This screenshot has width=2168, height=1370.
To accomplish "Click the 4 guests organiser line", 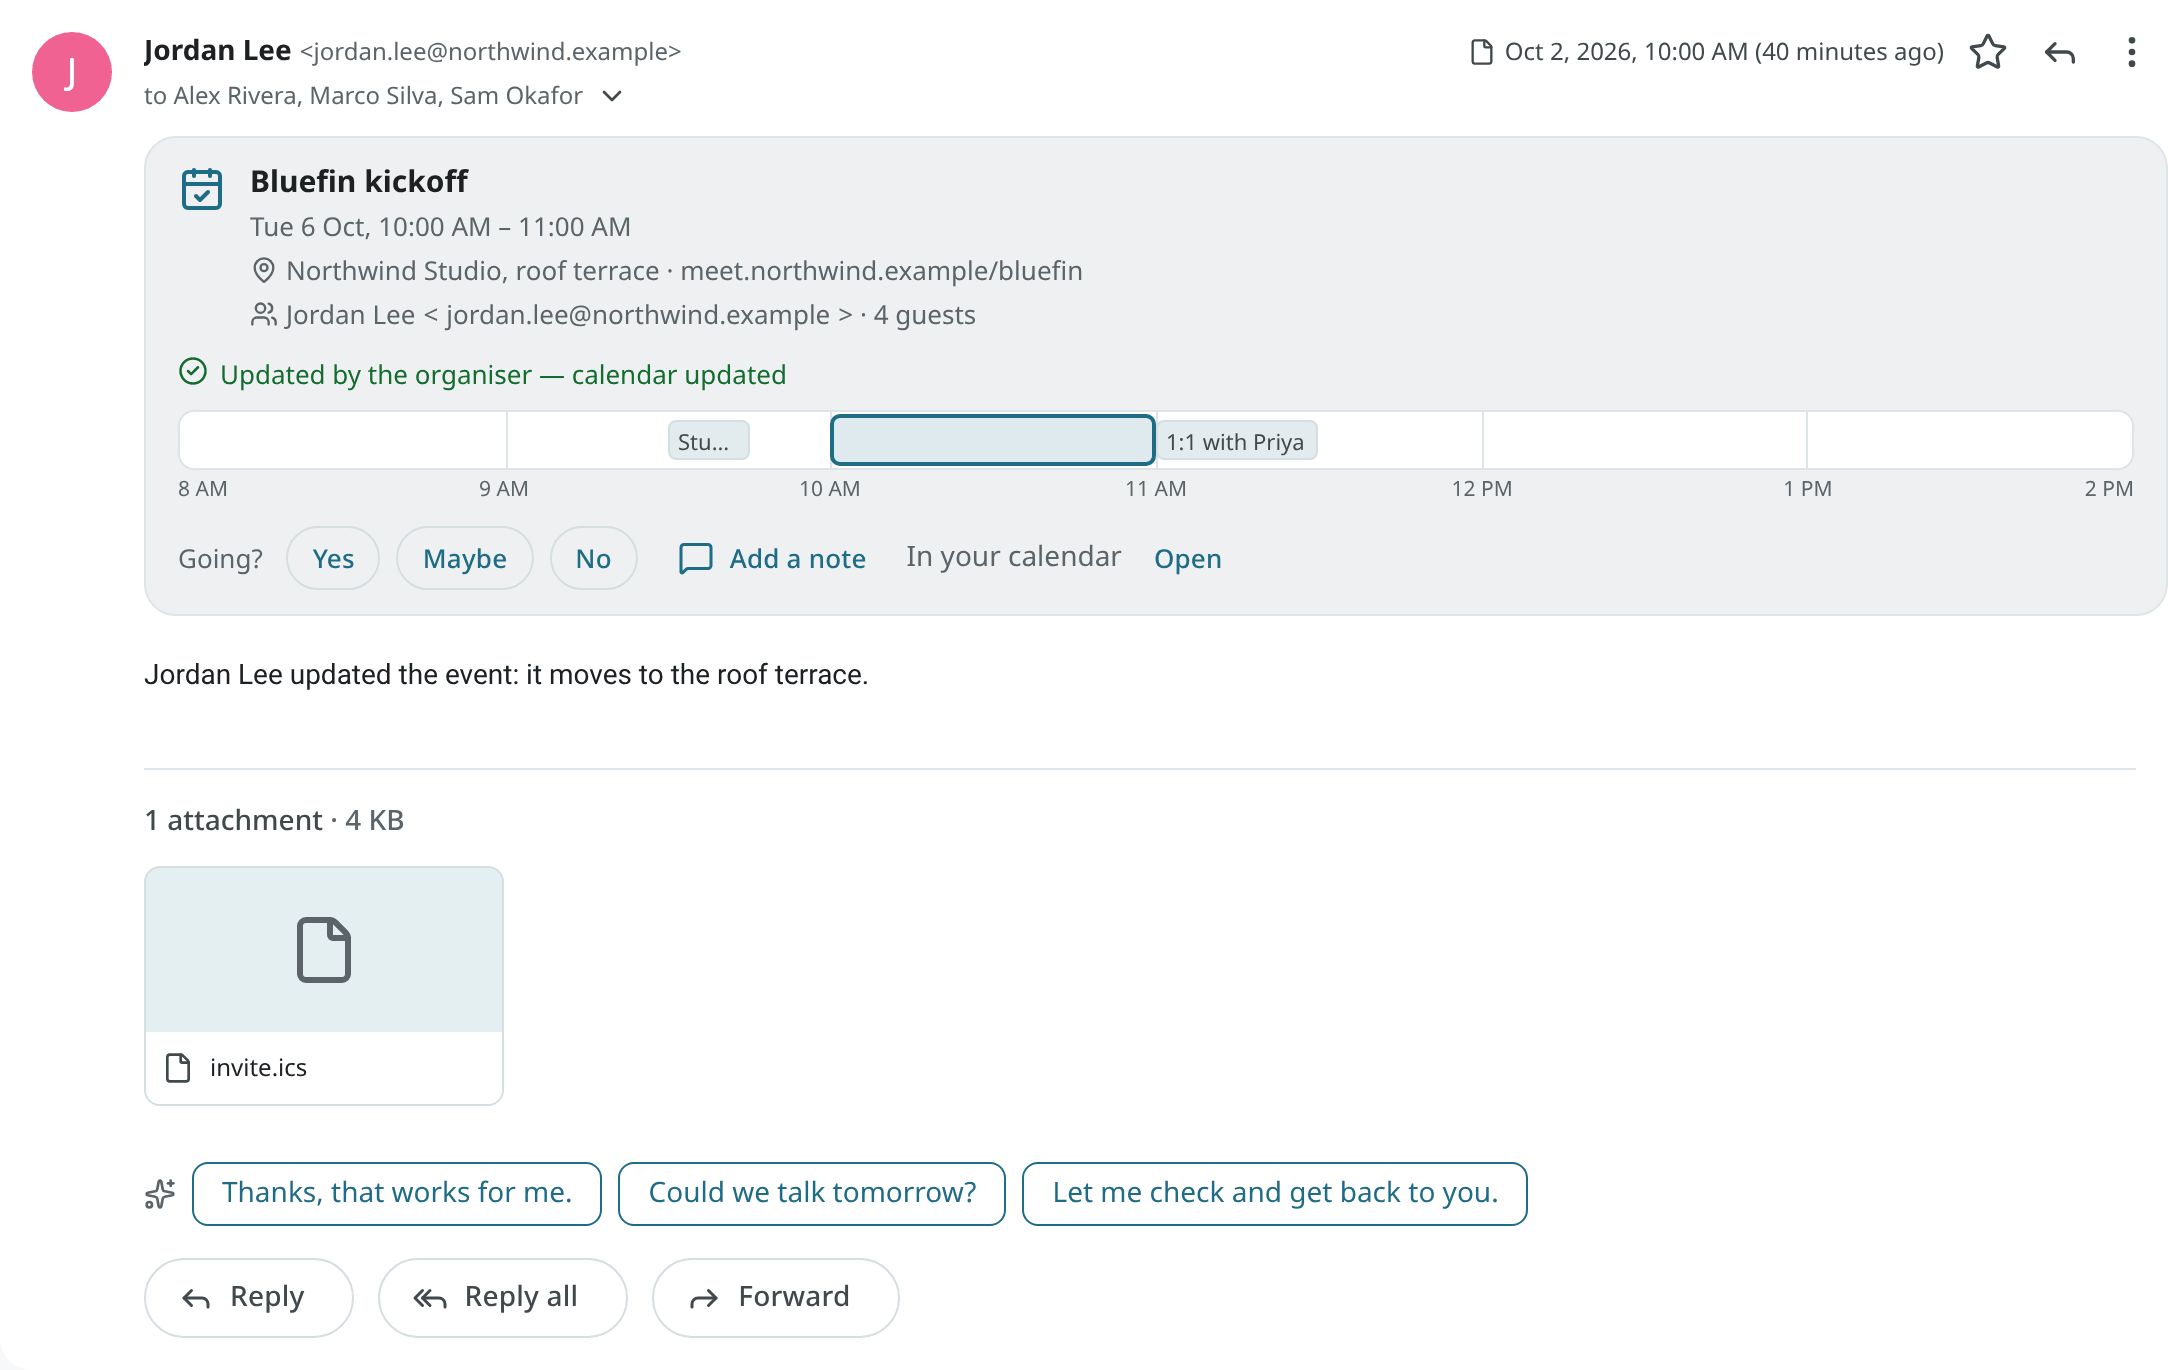I will (x=630, y=315).
